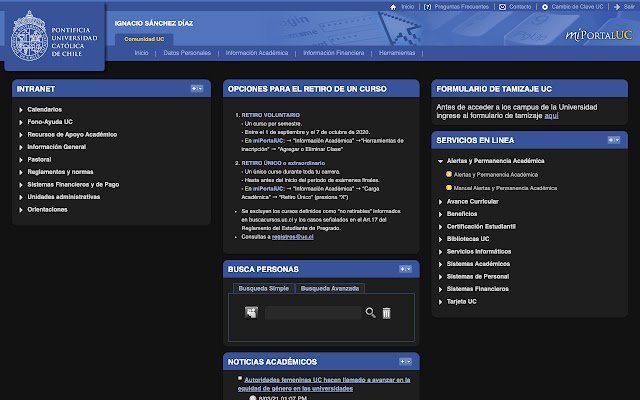Screen dimensions: 640x400
Task: Expand Unidades administrativas
Action: tap(20, 197)
